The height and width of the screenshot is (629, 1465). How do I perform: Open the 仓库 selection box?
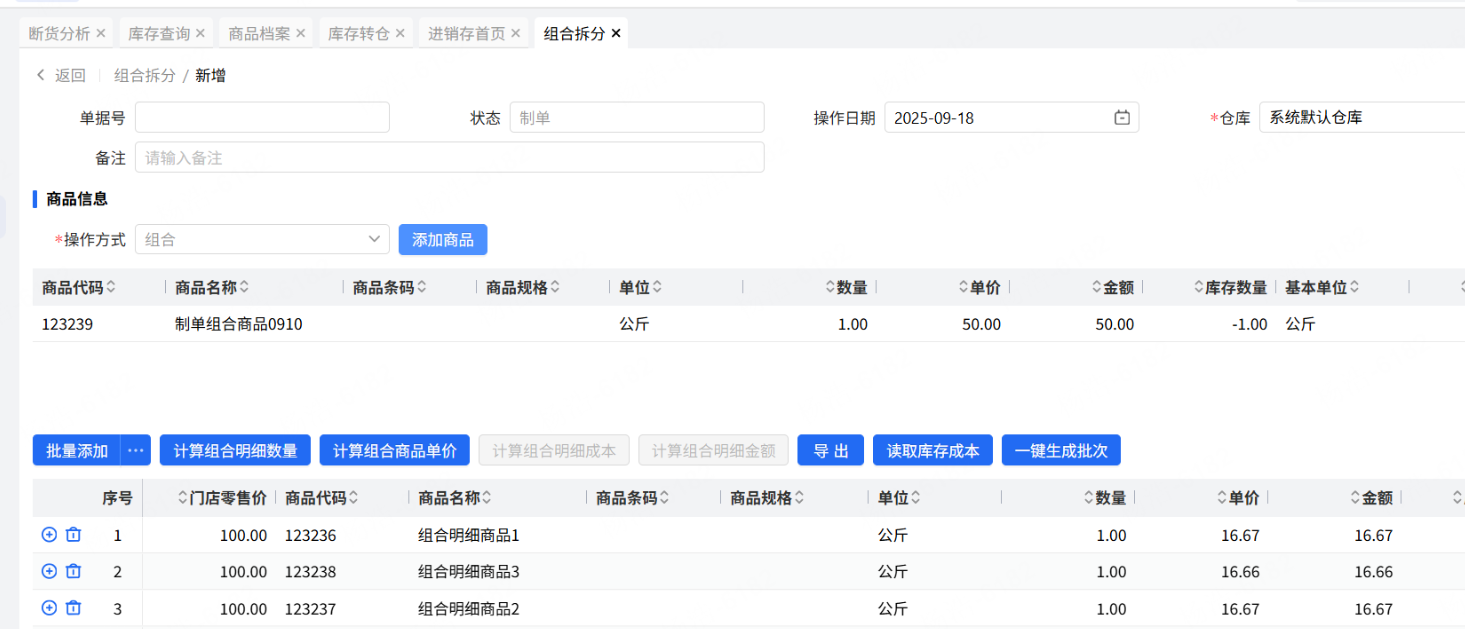[1362, 117]
